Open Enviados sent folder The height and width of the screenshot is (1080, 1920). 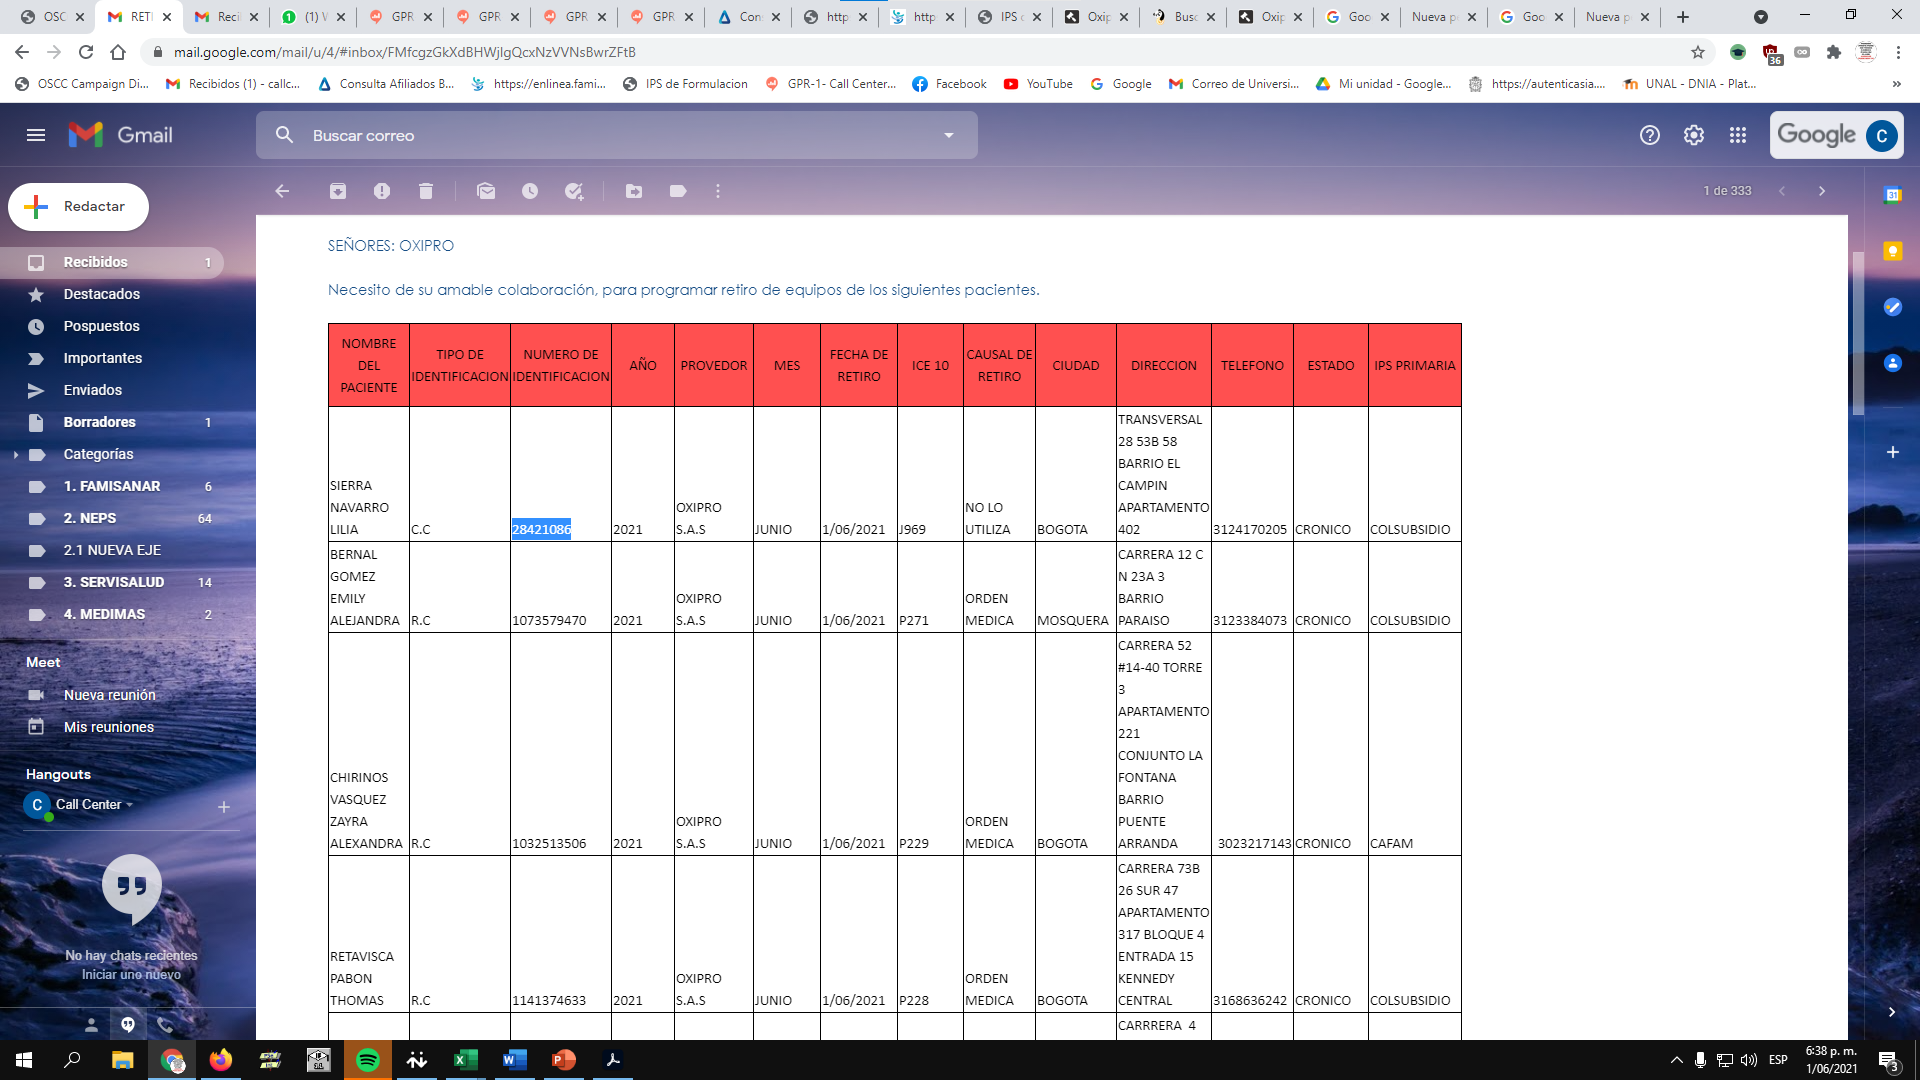tap(112, 390)
